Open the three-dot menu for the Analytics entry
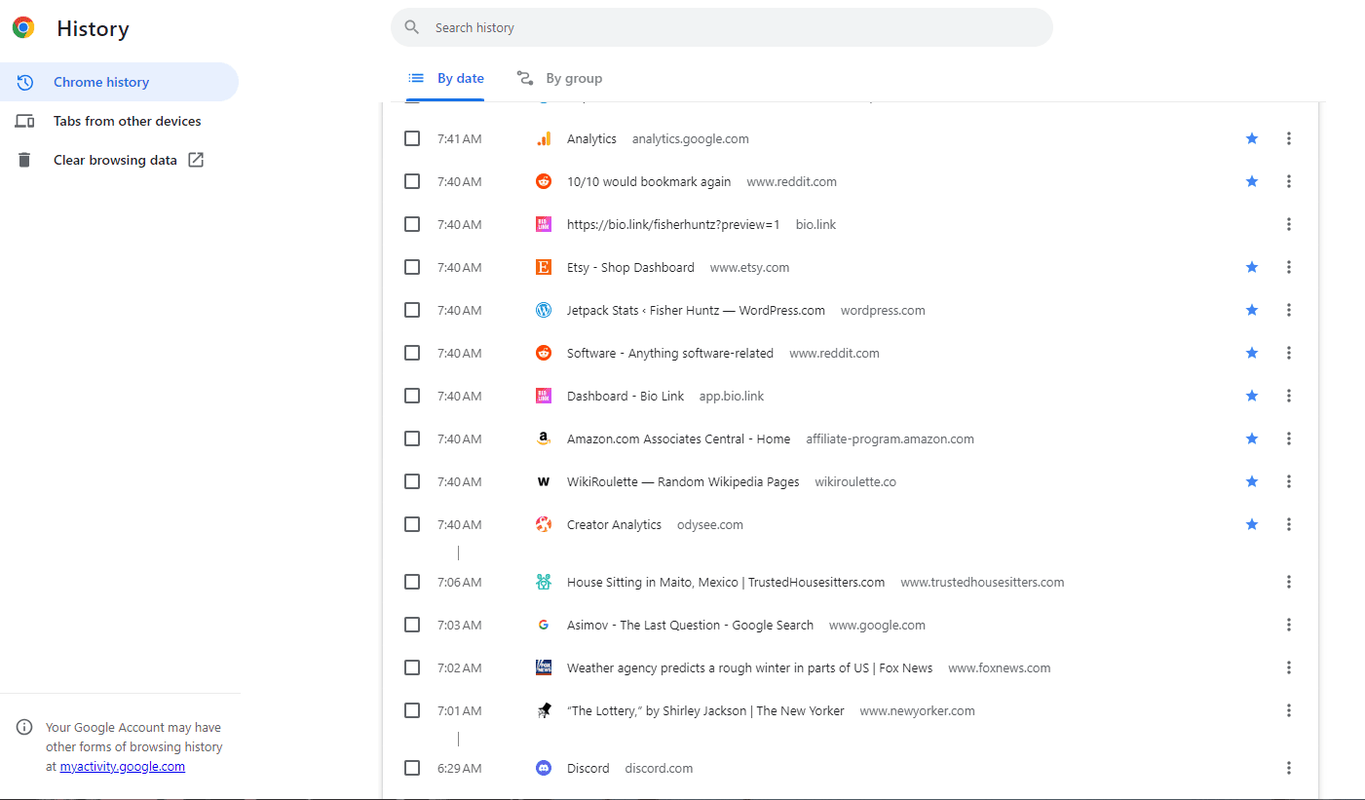 click(1289, 139)
